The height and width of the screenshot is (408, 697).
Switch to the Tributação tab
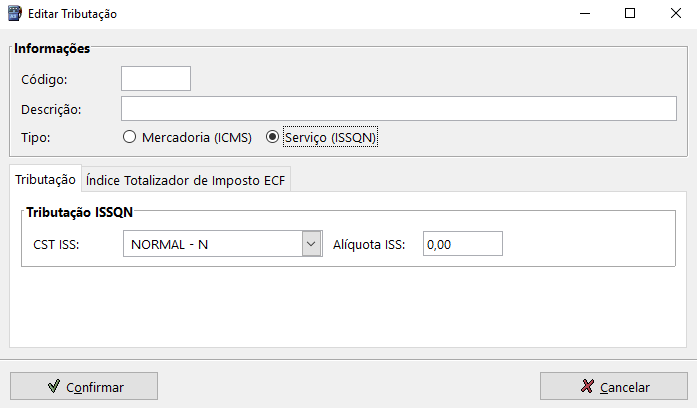(45, 180)
